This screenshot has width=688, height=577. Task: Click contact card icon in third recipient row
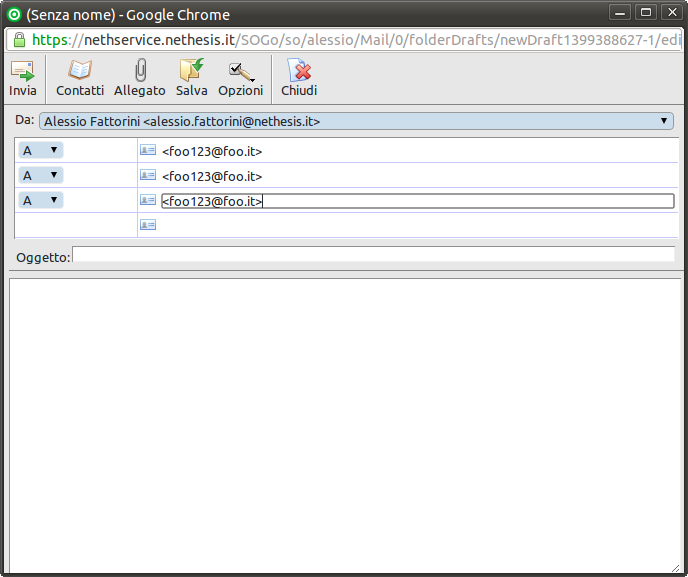(148, 200)
